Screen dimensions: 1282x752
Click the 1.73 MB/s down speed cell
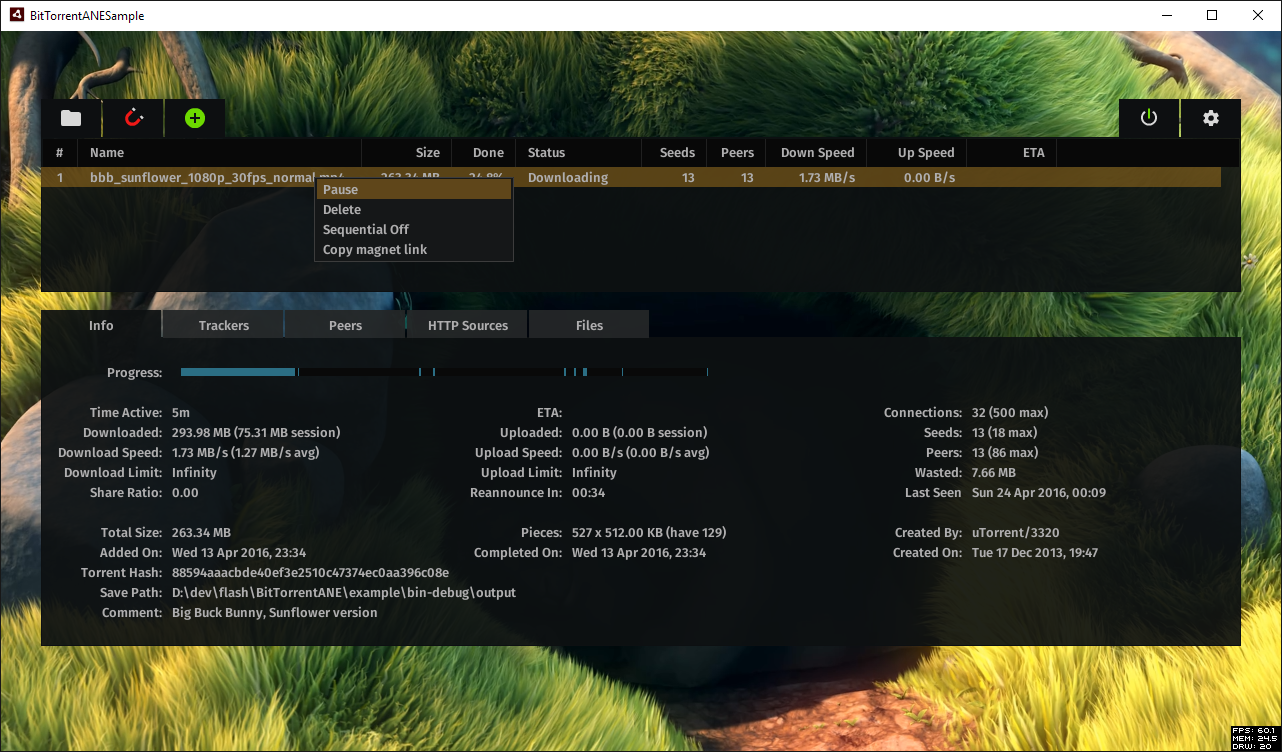(826, 178)
